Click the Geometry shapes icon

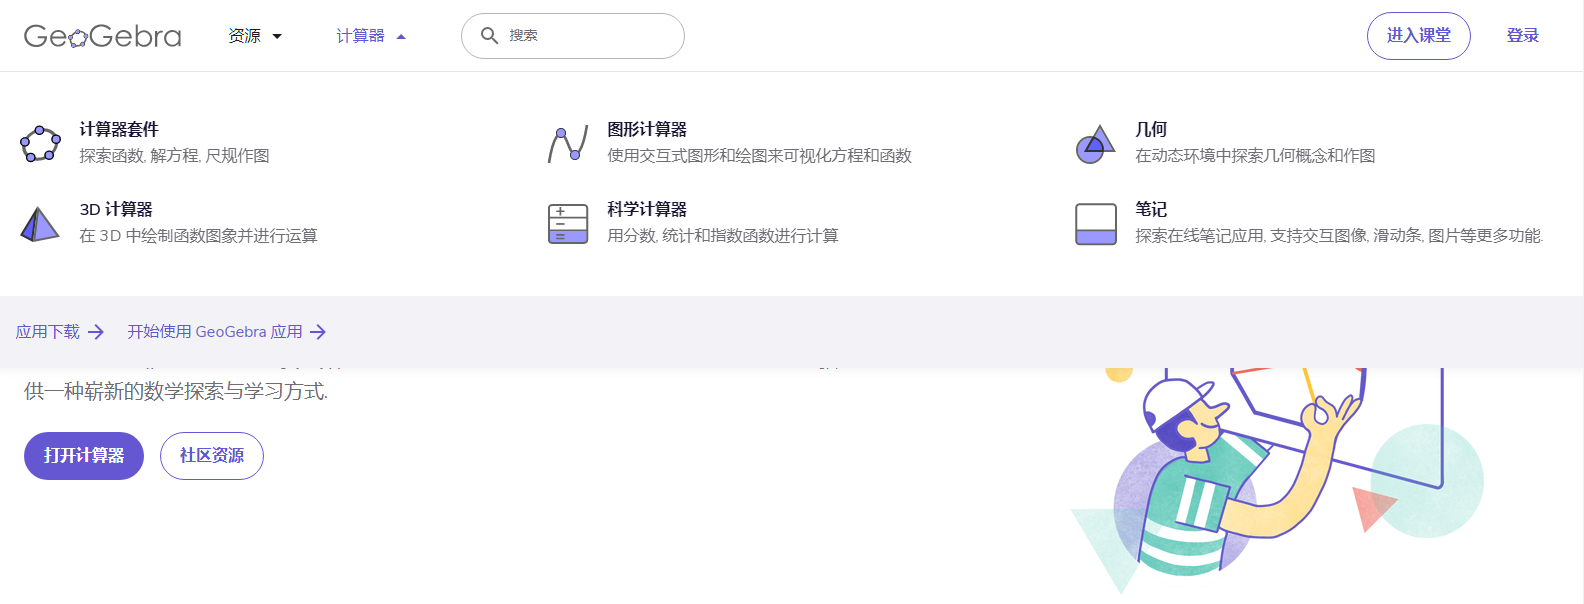1095,144
